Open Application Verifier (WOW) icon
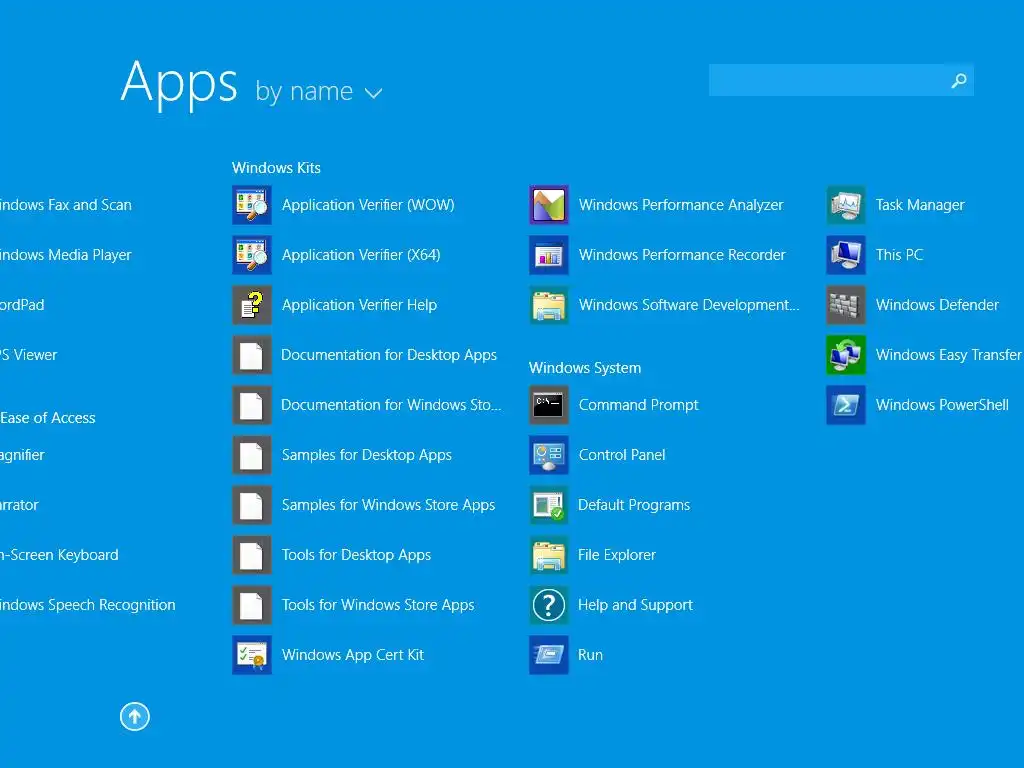 pos(251,205)
